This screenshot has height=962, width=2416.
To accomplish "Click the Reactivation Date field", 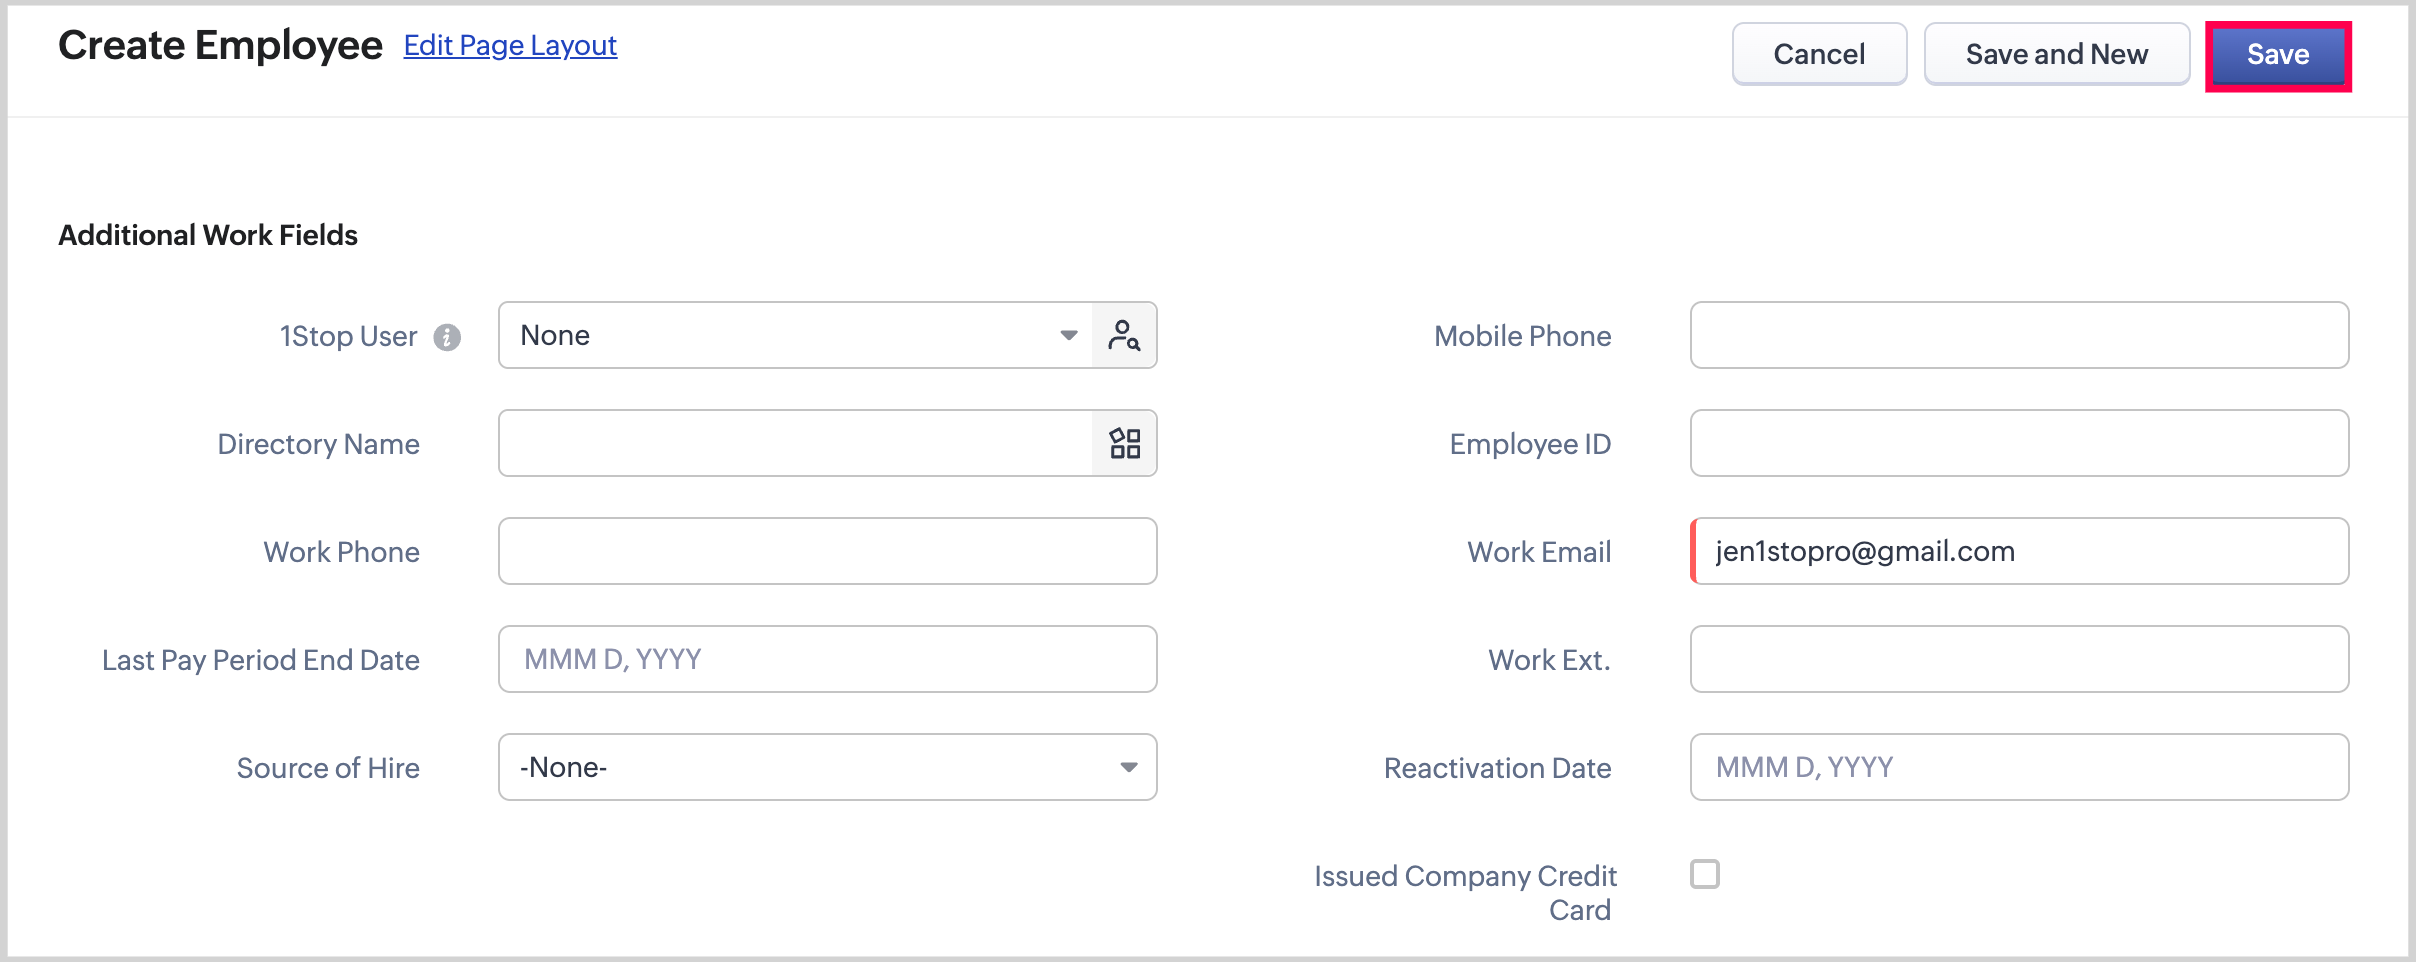I will 2019,768.
